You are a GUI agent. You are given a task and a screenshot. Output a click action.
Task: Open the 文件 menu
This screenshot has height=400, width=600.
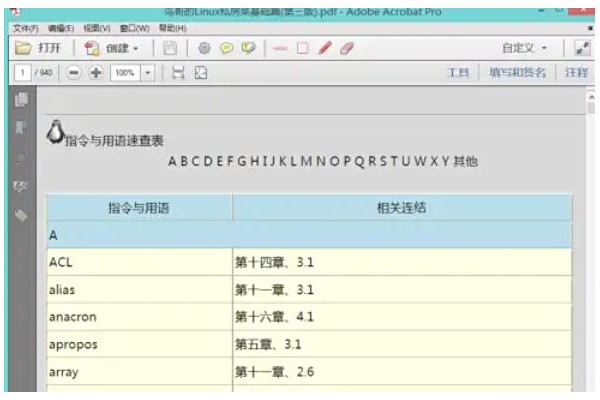25,28
